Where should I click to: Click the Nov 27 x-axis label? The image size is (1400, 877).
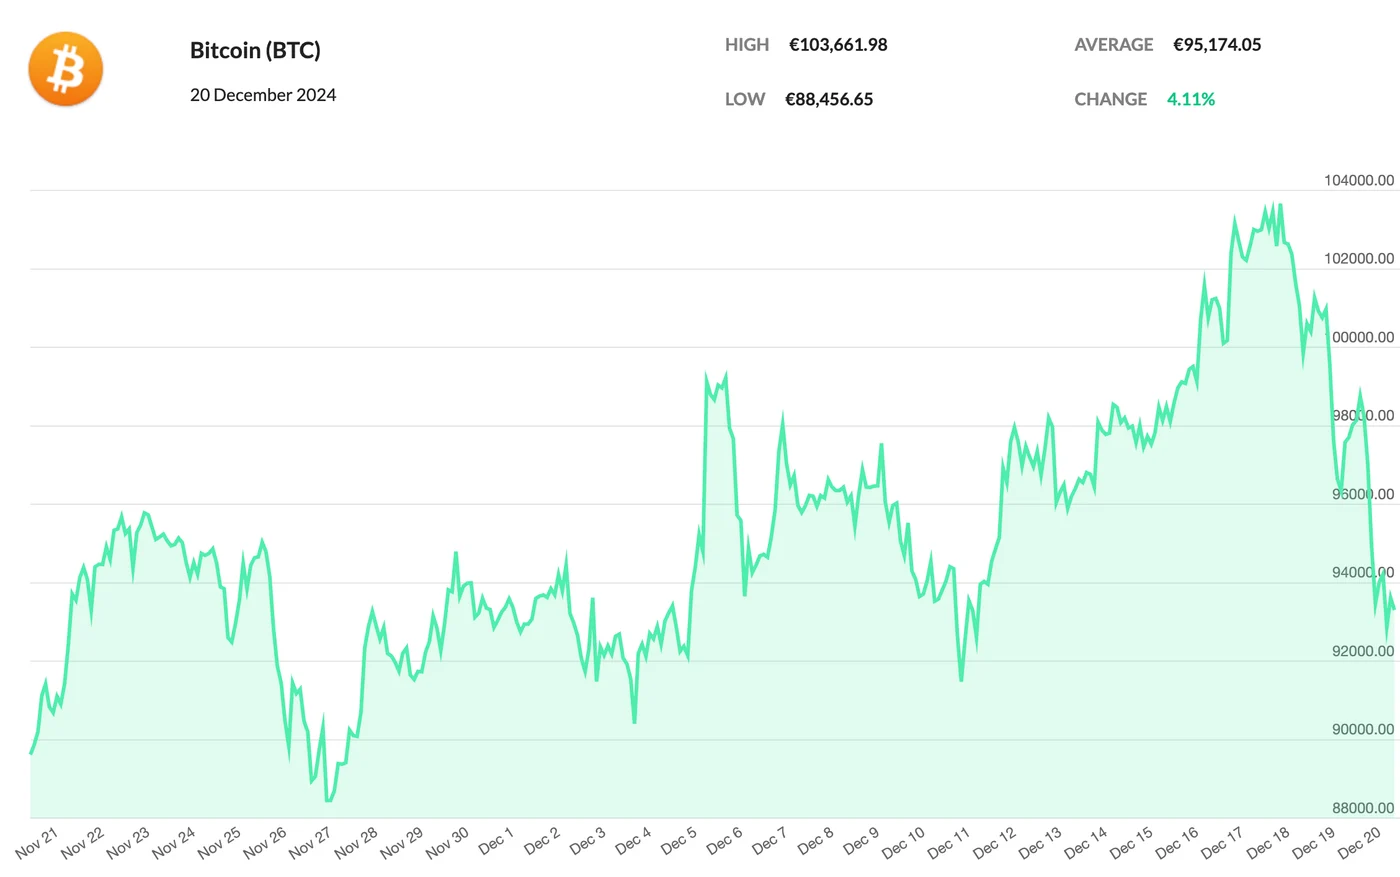coord(310,843)
